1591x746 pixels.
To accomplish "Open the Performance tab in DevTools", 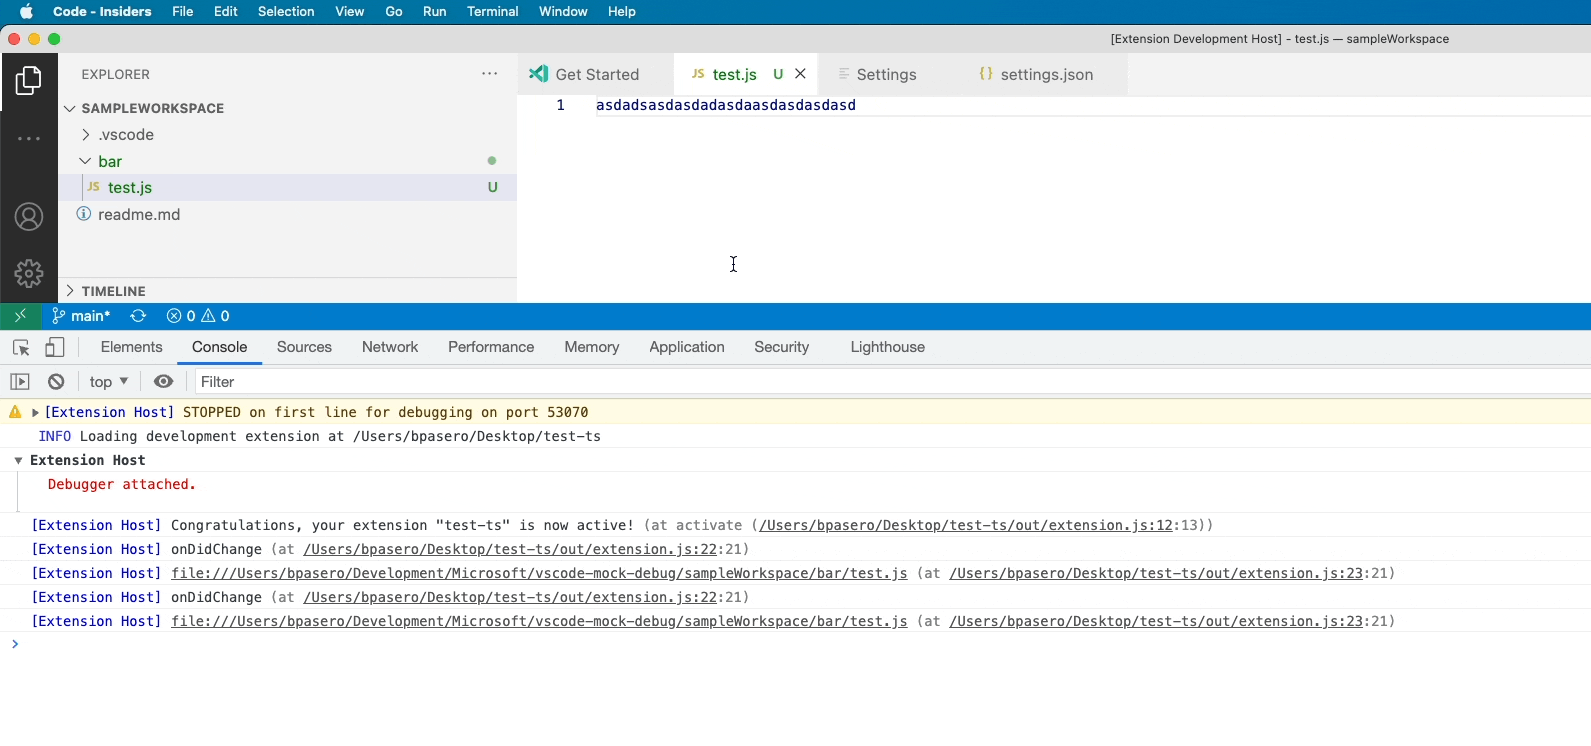I will tap(491, 347).
